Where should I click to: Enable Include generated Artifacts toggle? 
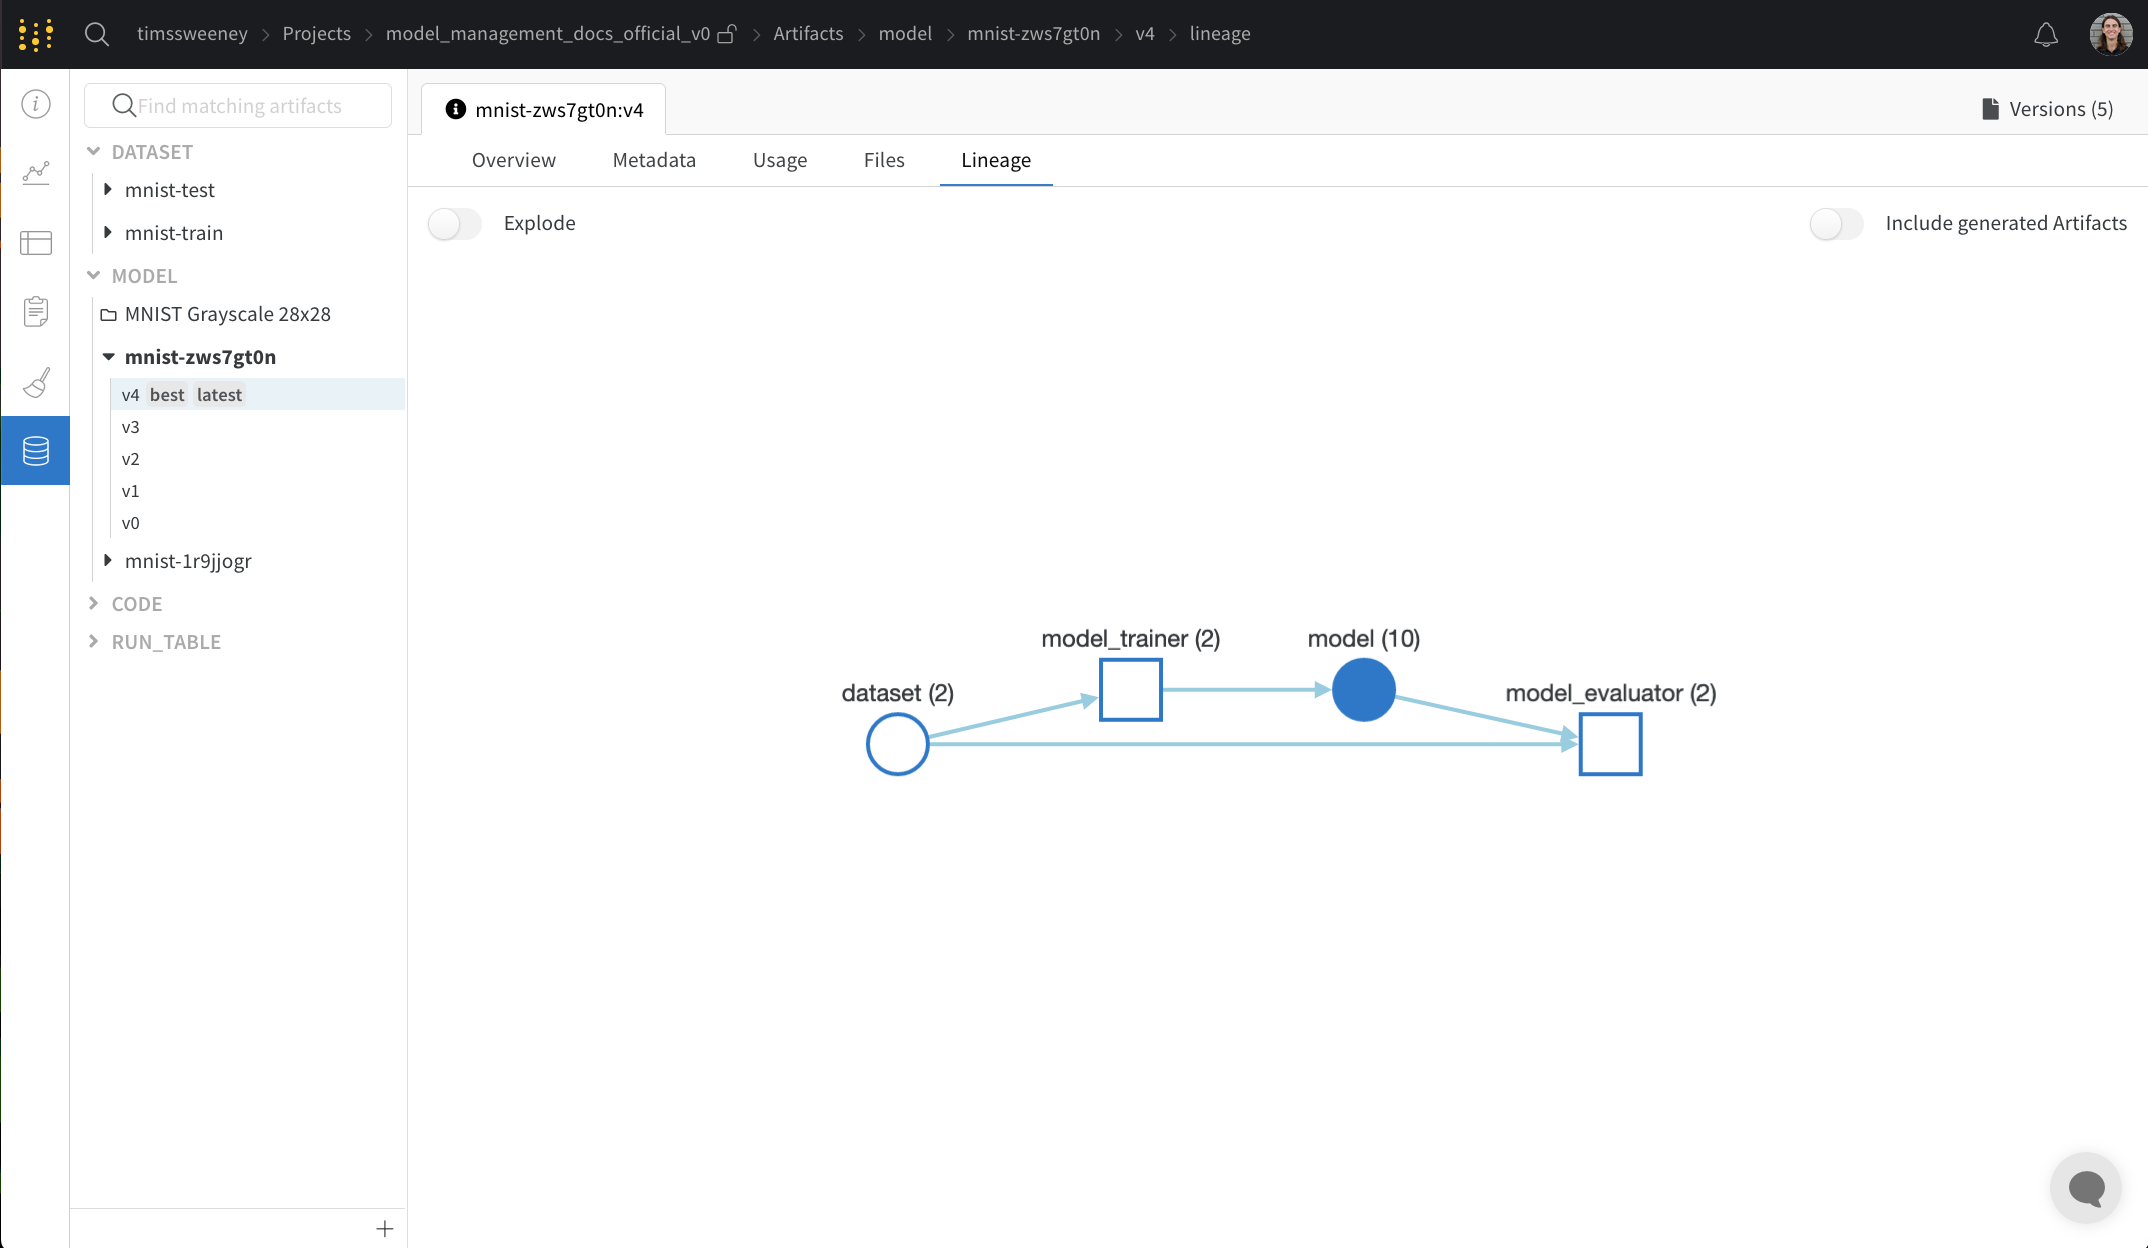(1836, 223)
